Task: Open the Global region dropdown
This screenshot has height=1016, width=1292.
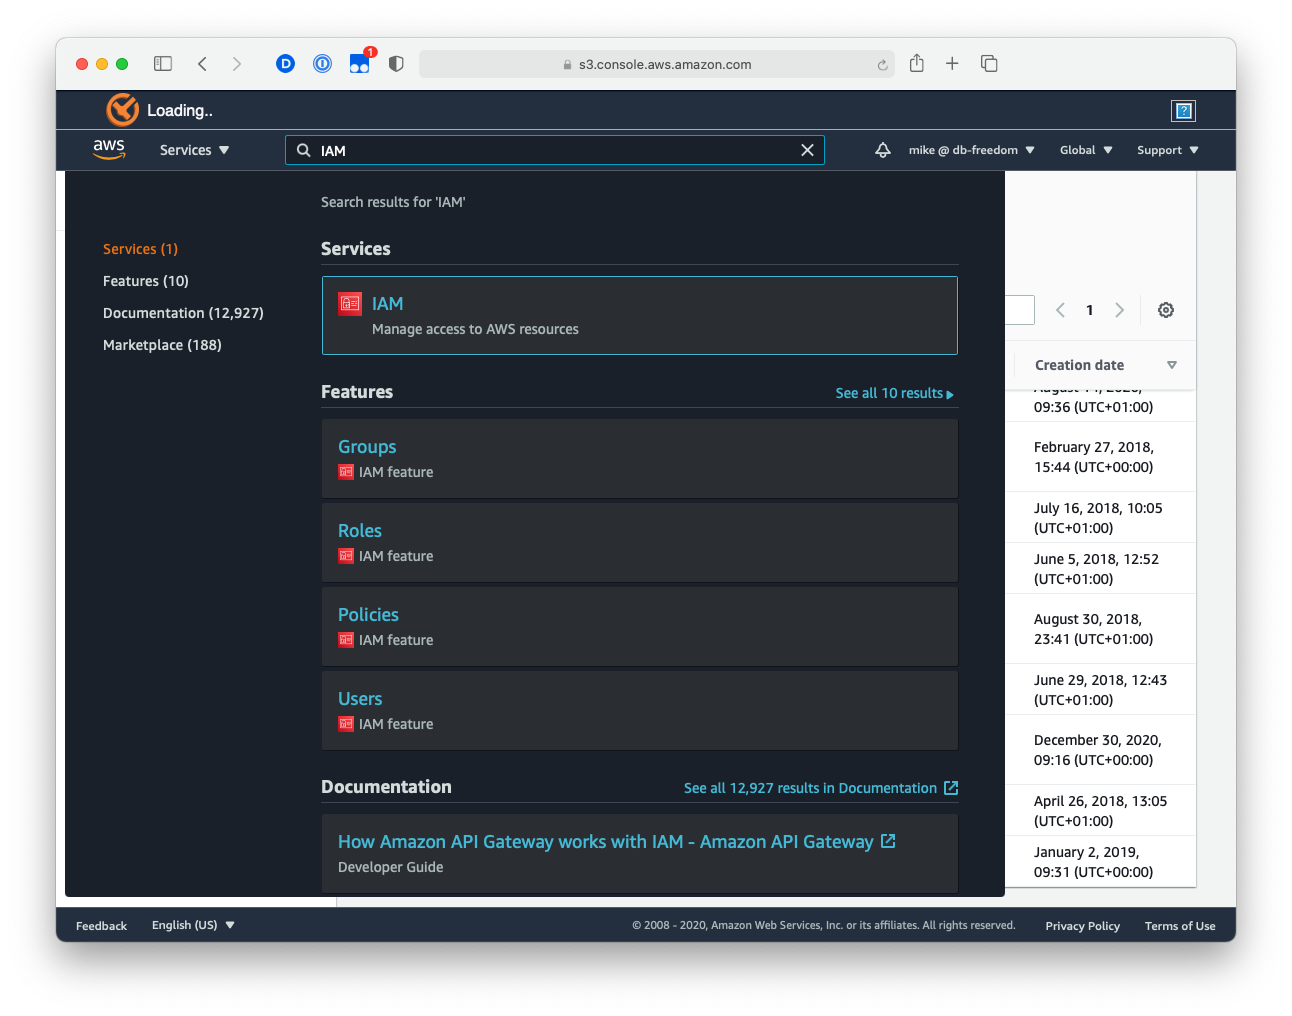Action: pos(1086,150)
